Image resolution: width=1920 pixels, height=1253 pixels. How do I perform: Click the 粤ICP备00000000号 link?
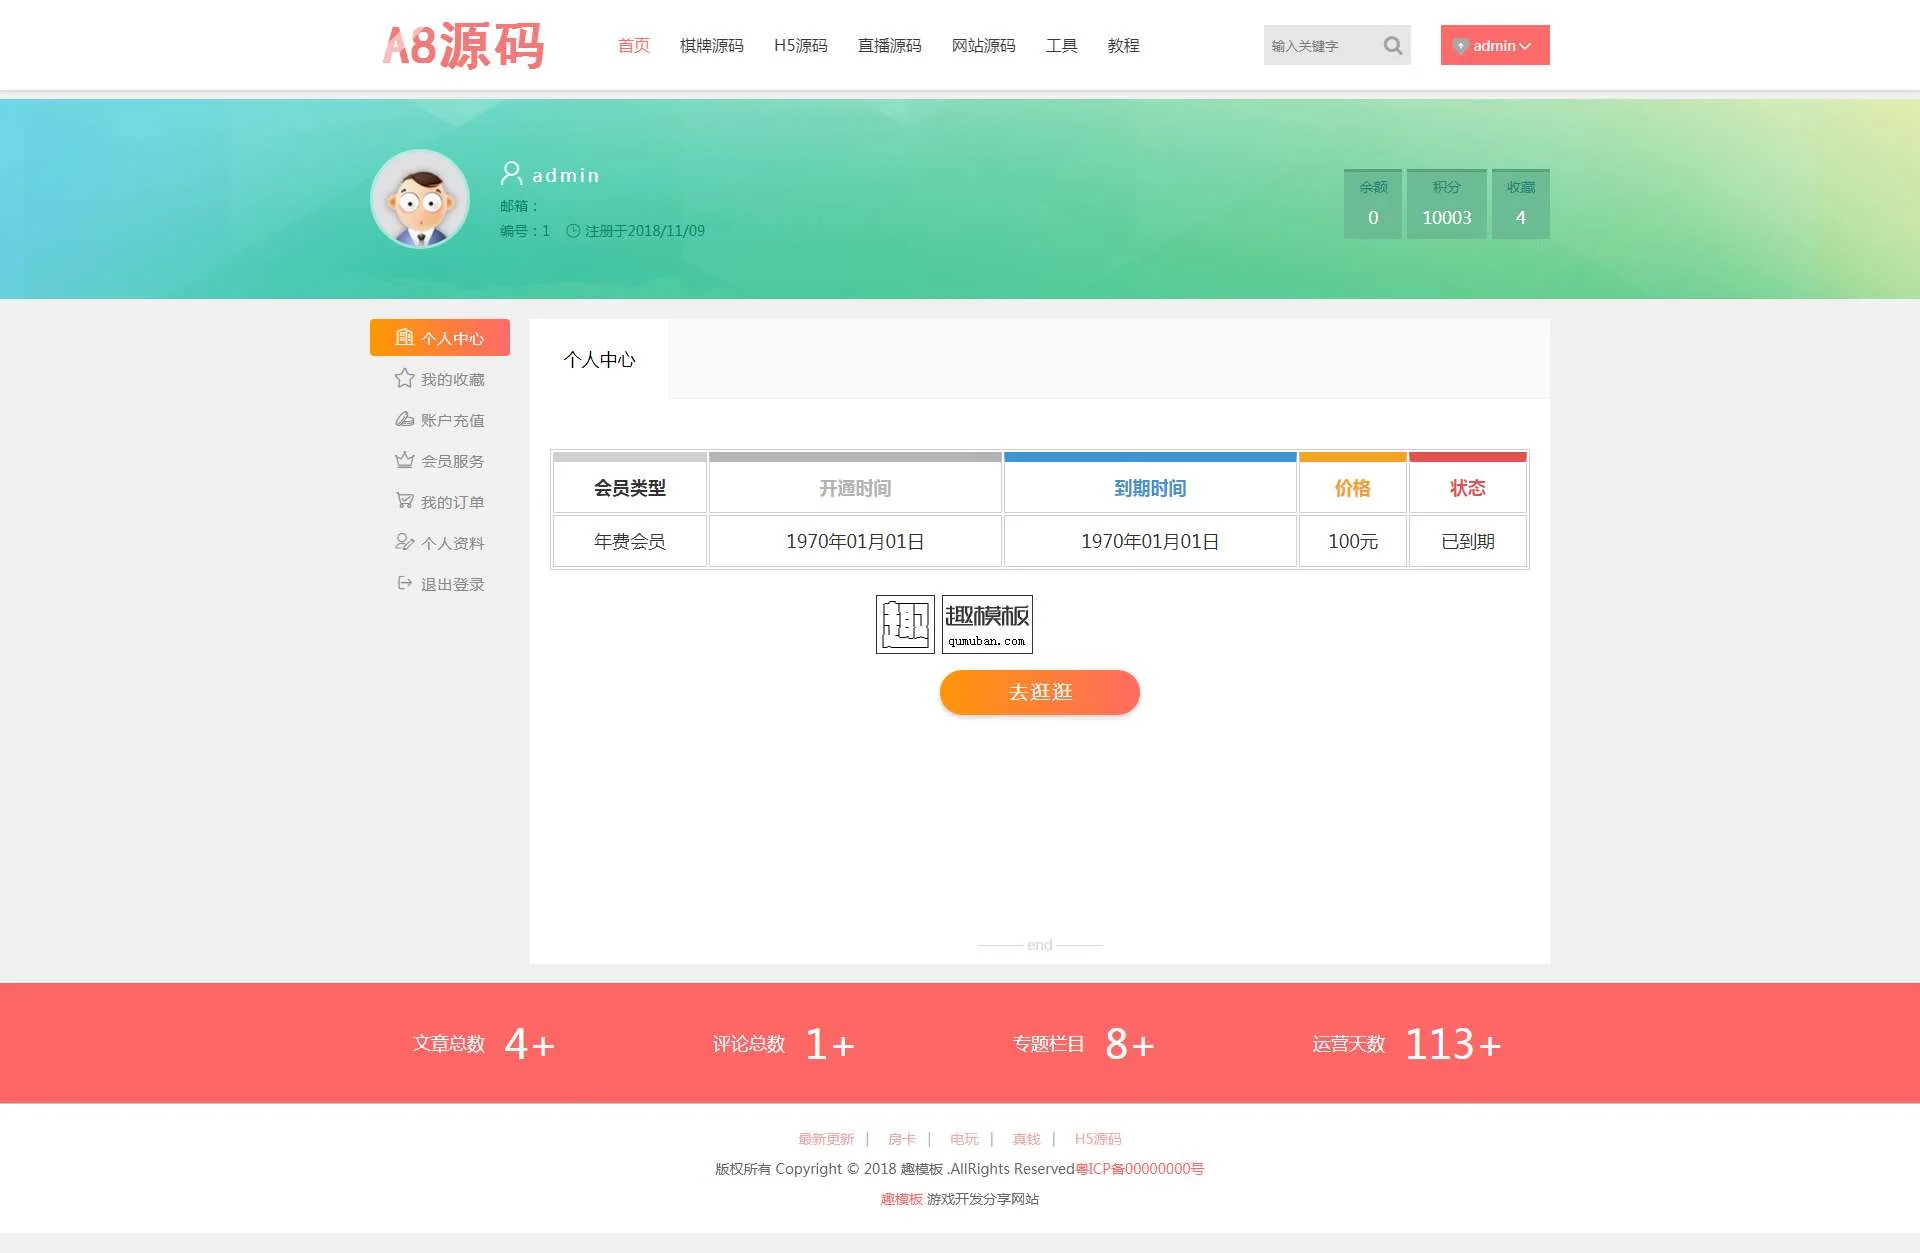click(x=1139, y=1169)
